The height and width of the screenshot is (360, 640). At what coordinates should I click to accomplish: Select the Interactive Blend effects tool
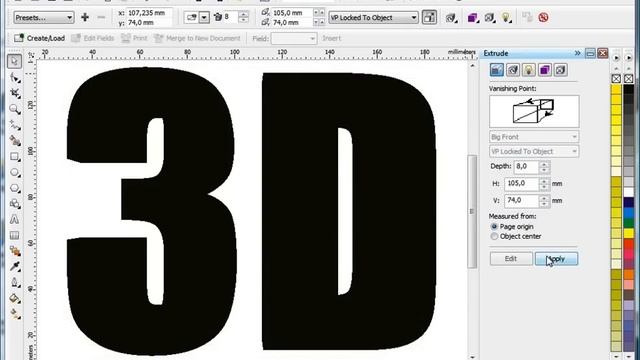15,251
